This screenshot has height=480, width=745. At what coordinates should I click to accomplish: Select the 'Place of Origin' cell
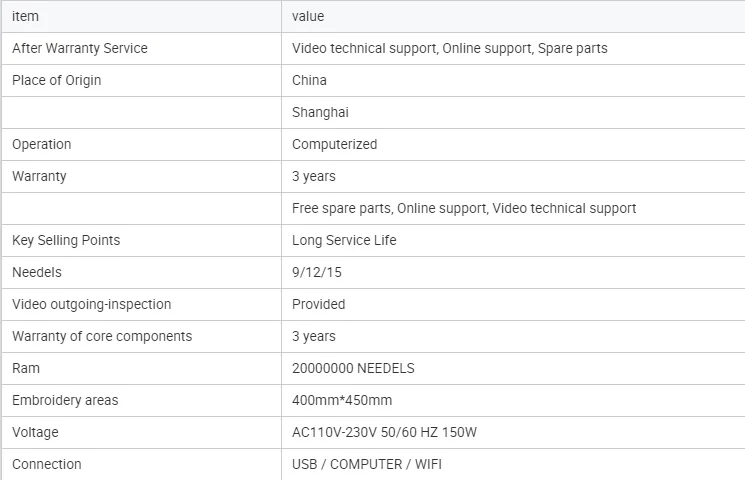pos(142,80)
